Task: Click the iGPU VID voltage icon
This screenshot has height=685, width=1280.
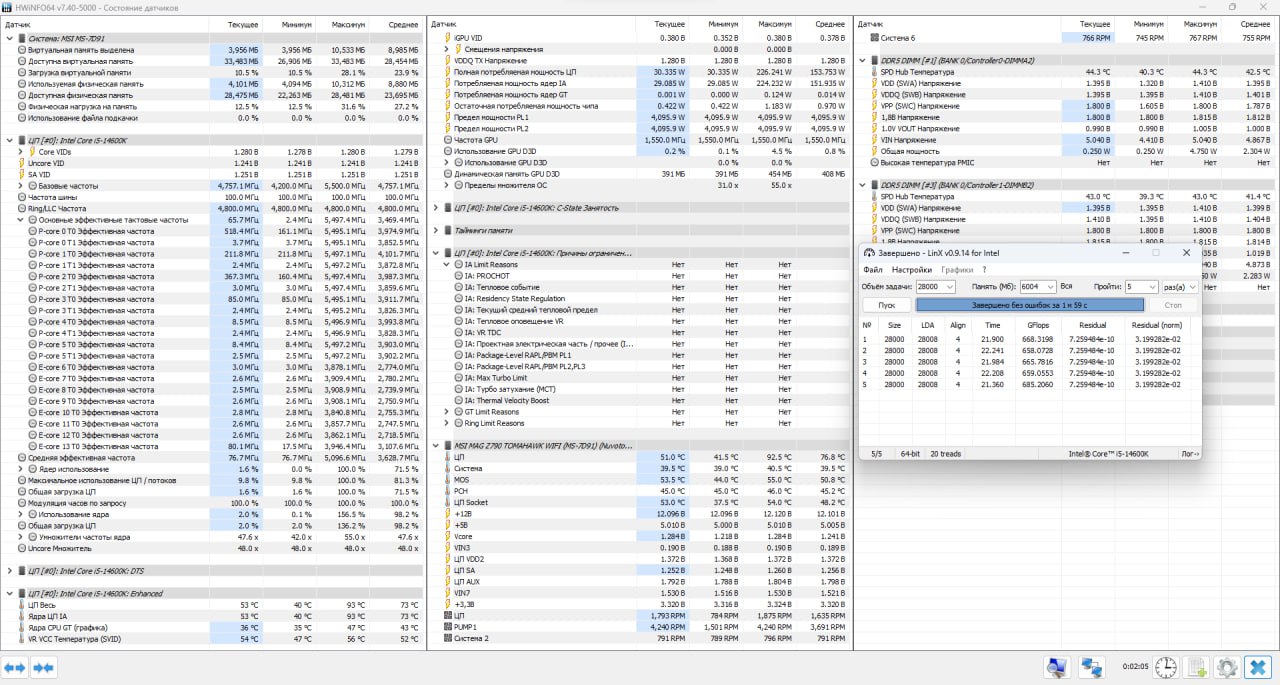Action: [x=446, y=37]
